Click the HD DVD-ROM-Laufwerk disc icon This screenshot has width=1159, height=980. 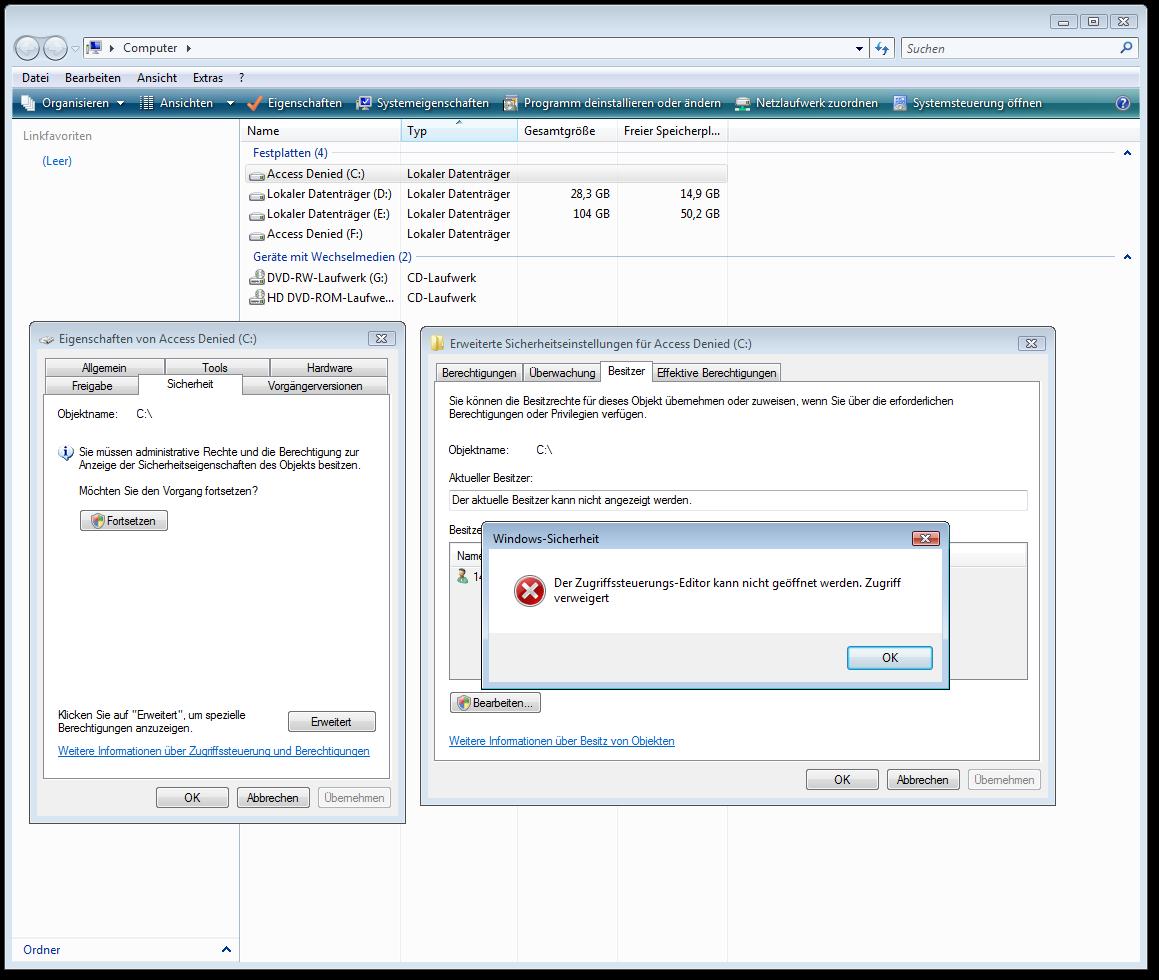[256, 297]
